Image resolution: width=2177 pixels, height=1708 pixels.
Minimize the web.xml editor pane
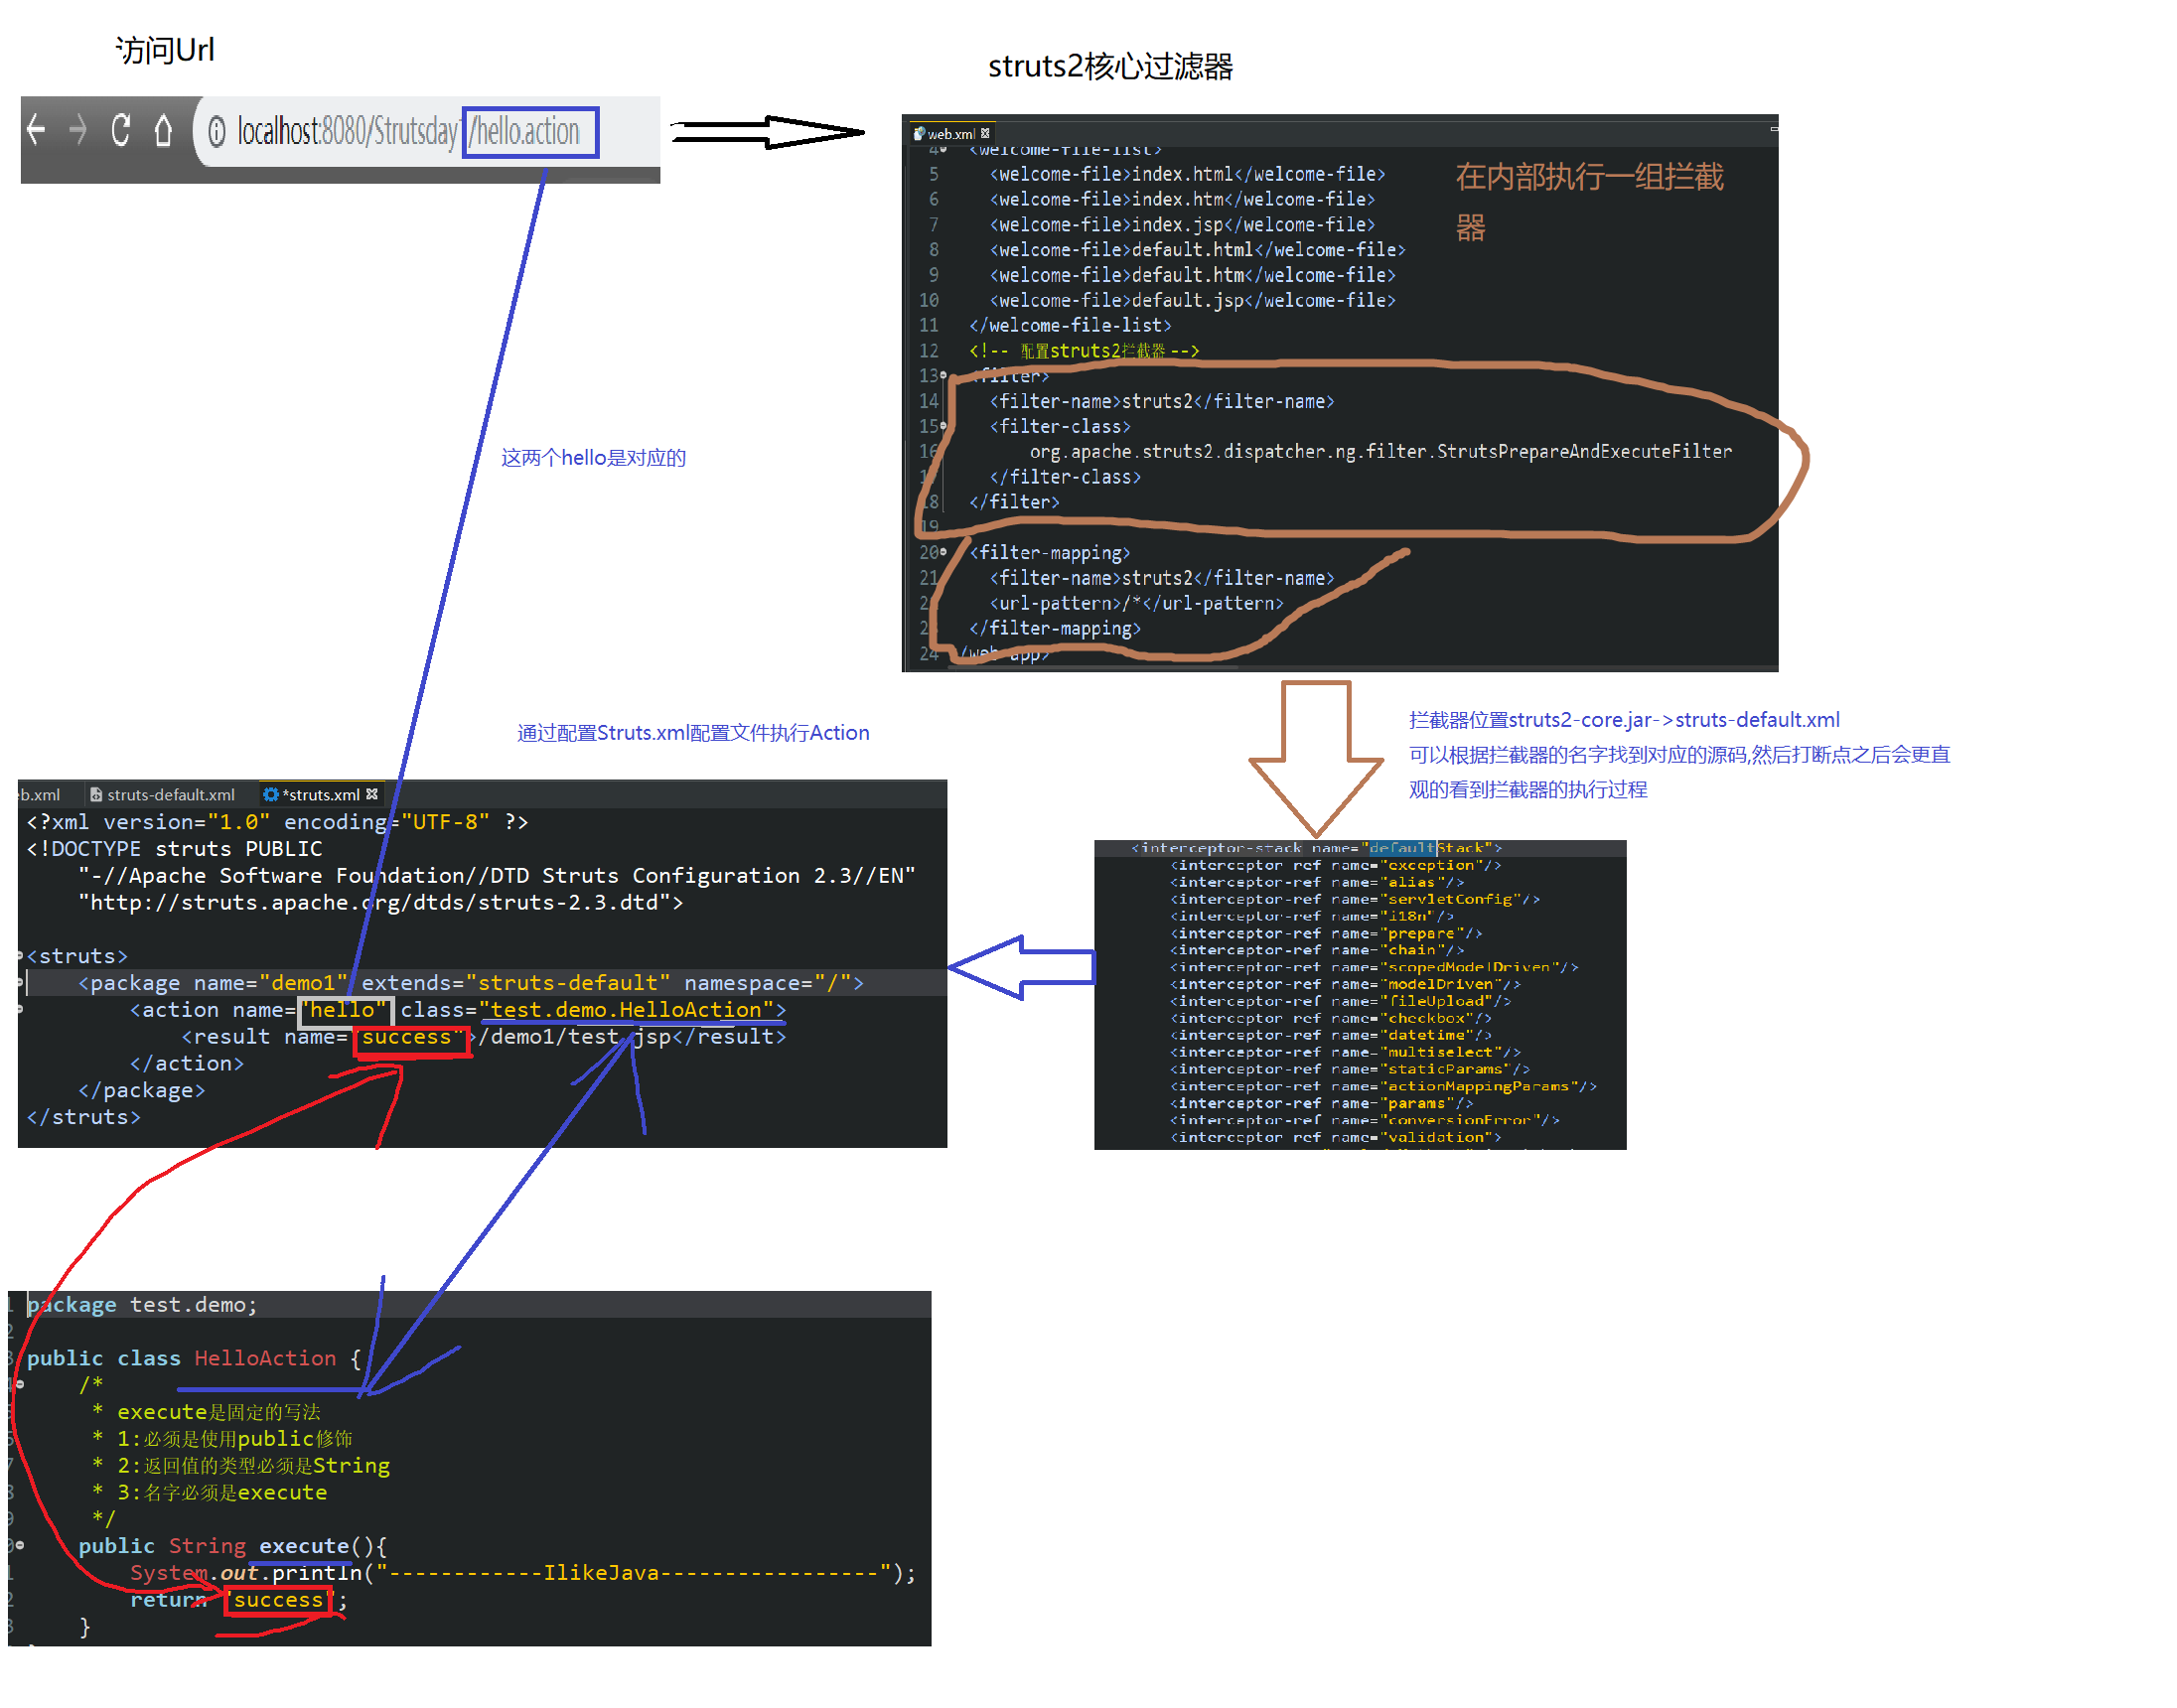point(1773,129)
